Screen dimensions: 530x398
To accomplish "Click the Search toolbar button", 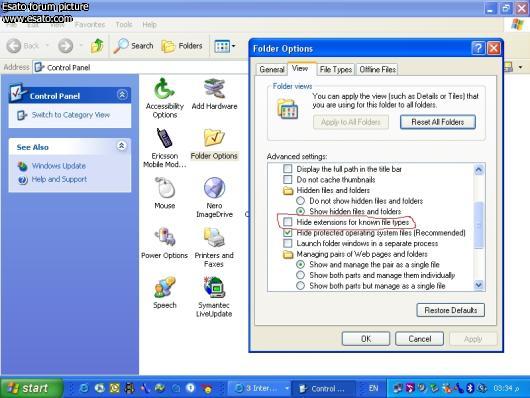I will click(133, 46).
